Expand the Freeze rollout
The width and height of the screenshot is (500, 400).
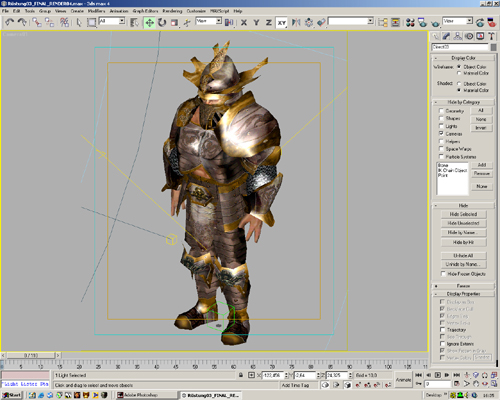pos(463,286)
